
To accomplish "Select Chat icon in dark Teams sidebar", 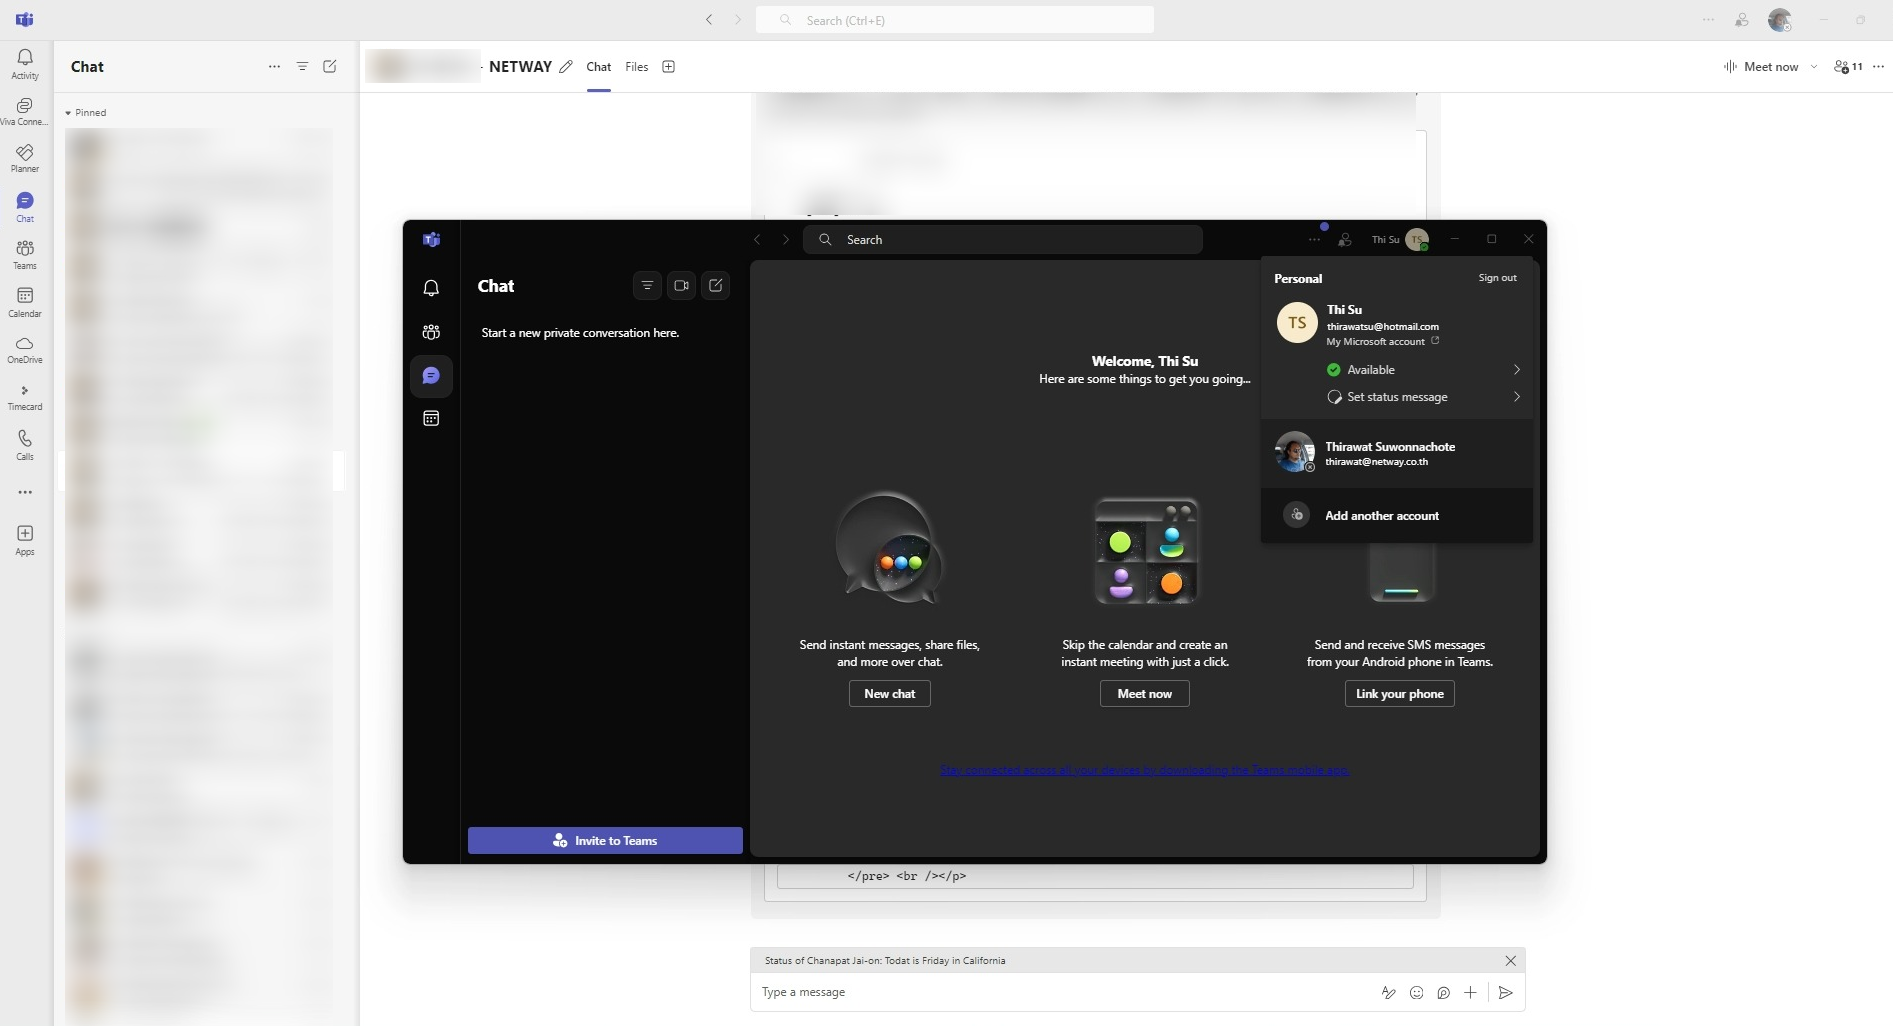I will click(431, 376).
